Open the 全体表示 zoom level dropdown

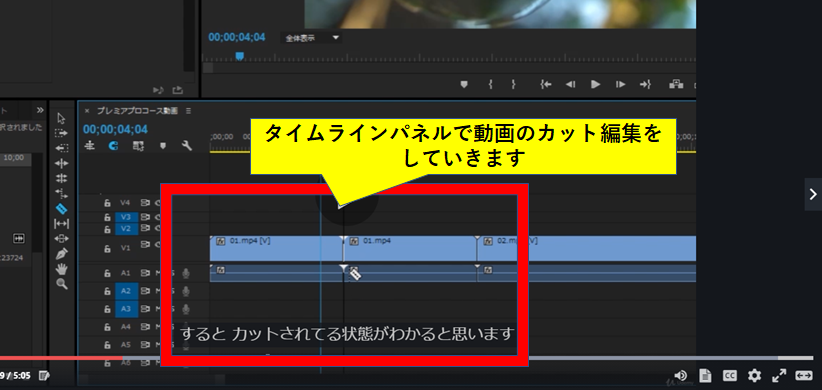[312, 38]
